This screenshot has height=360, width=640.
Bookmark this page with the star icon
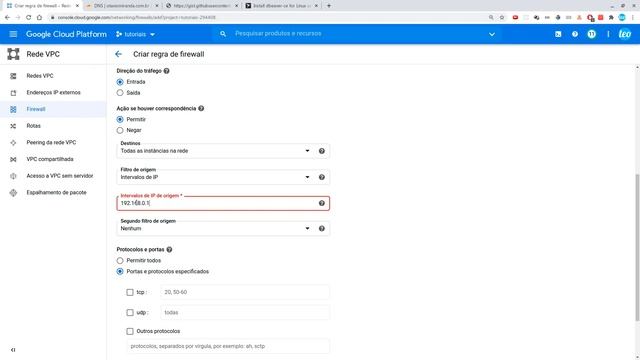tap(502, 18)
